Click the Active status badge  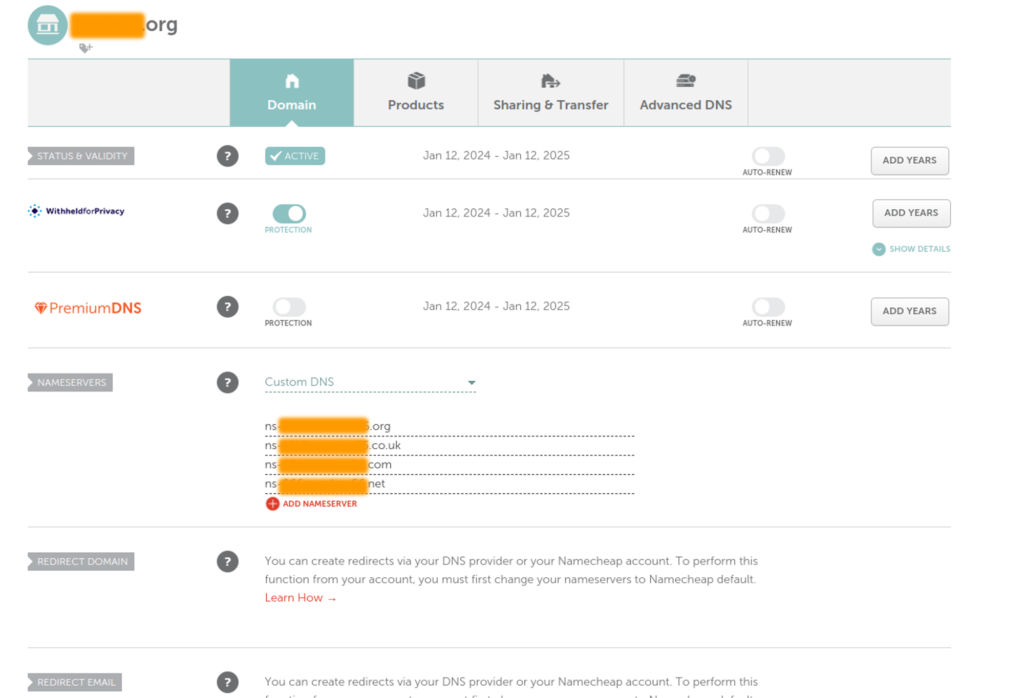tap(294, 156)
